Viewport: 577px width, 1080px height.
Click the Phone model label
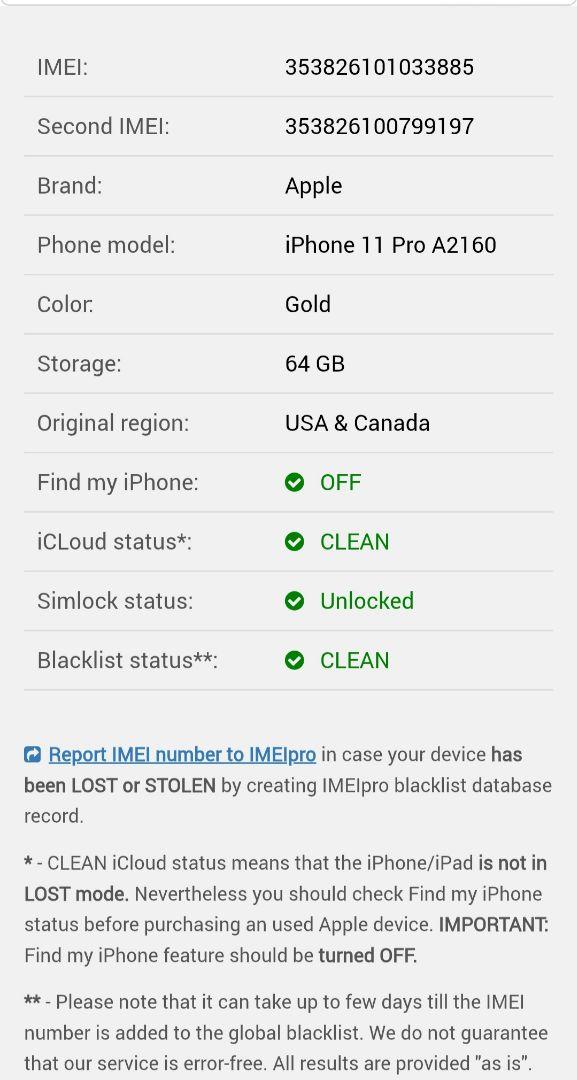(x=106, y=245)
